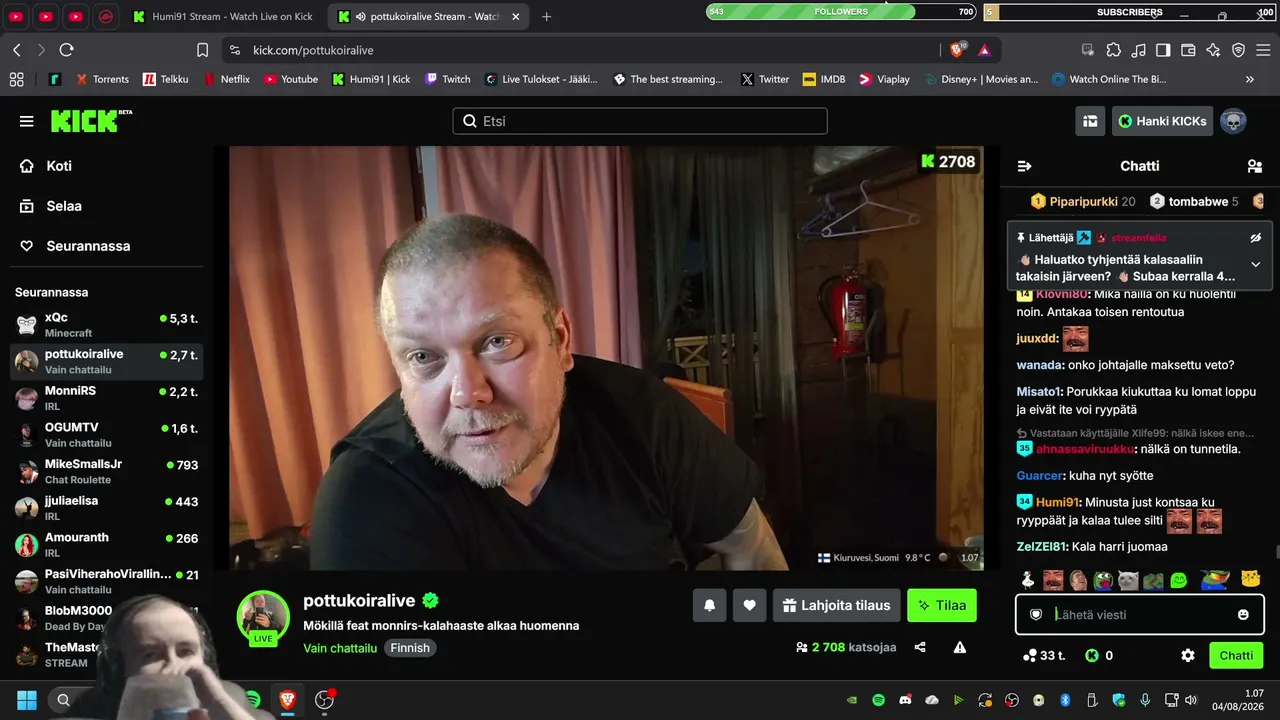This screenshot has height=720, width=1280.
Task: Show more bookmarks with double chevron
Action: click(1249, 79)
